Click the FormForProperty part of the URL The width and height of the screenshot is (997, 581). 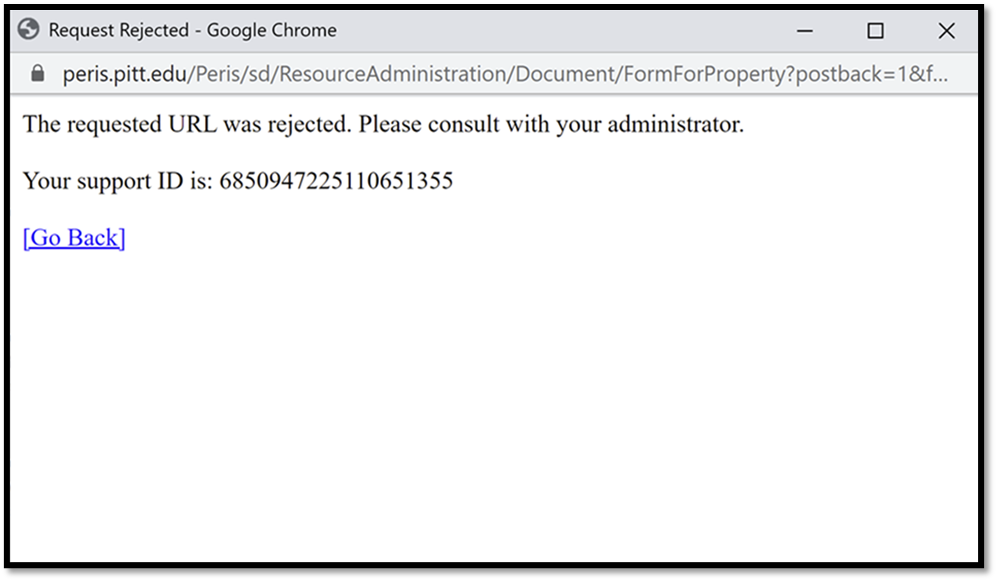705,74
